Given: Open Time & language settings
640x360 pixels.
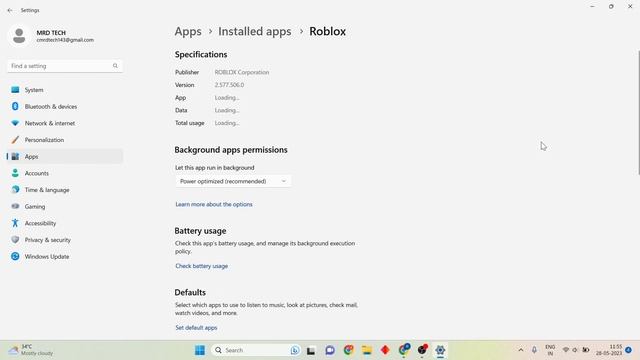Looking at the screenshot, I should (65, 190).
